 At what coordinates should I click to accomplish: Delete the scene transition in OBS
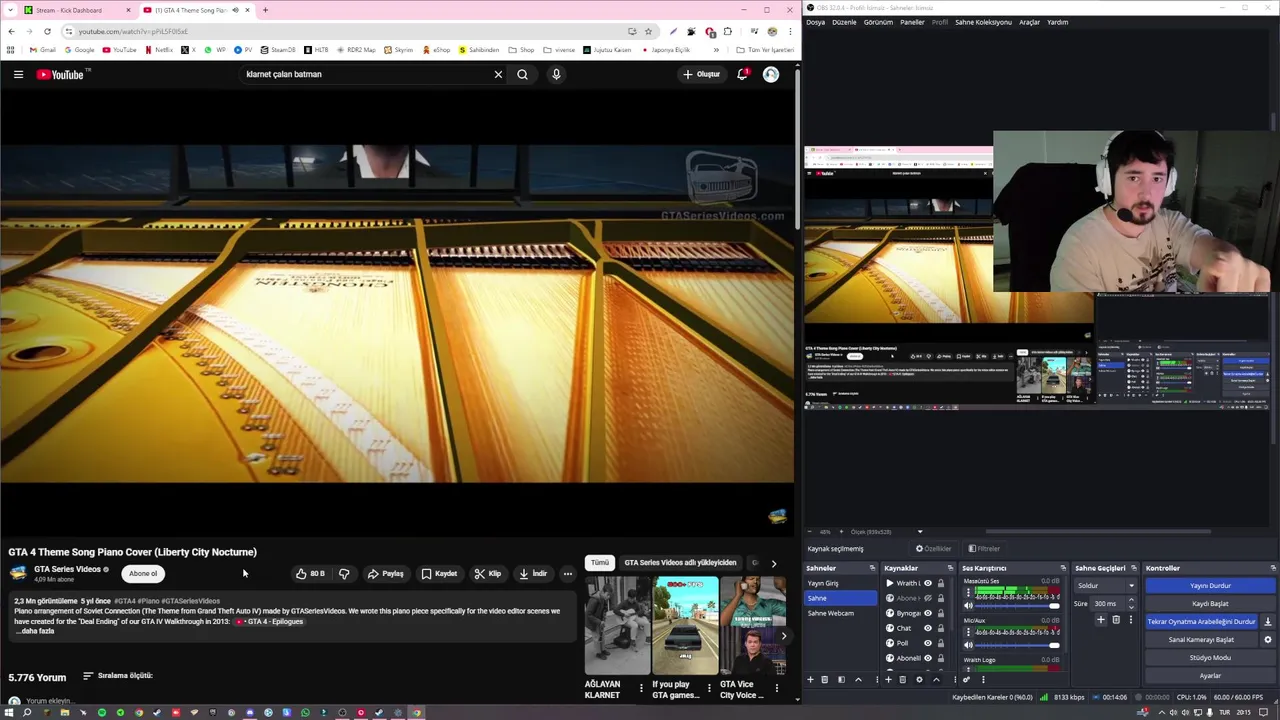coord(1116,620)
